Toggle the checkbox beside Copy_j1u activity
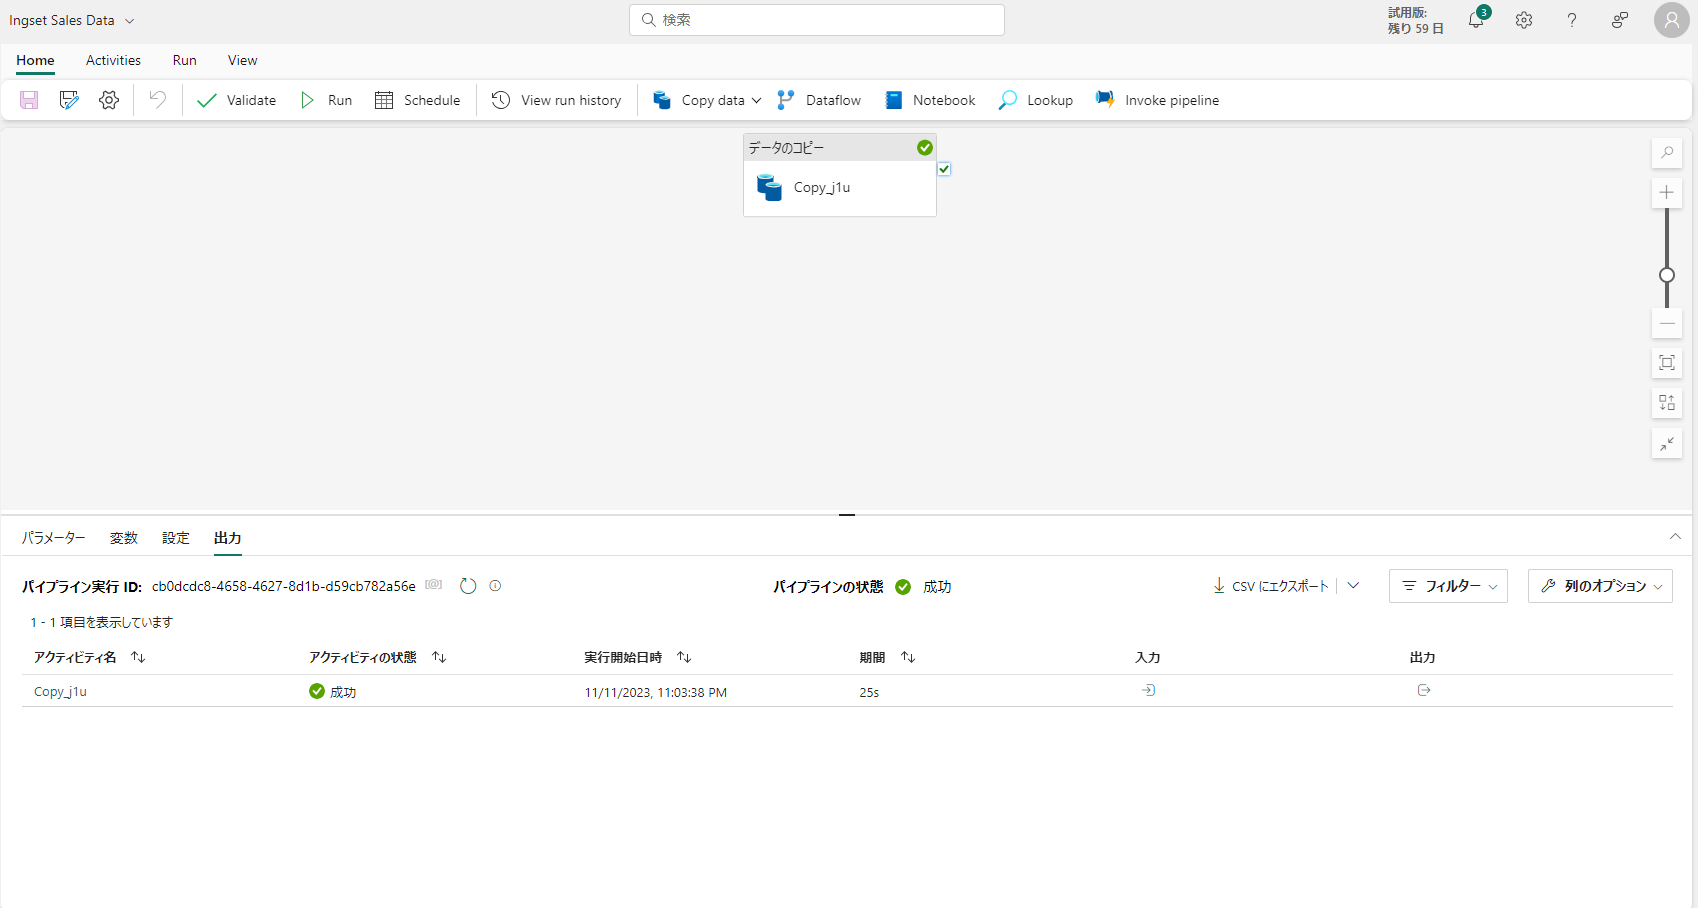Image resolution: width=1698 pixels, height=908 pixels. click(x=944, y=169)
